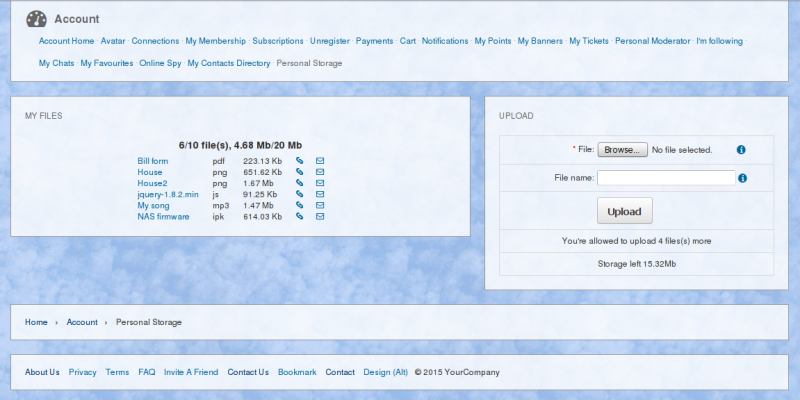Open Payments page

point(374,41)
